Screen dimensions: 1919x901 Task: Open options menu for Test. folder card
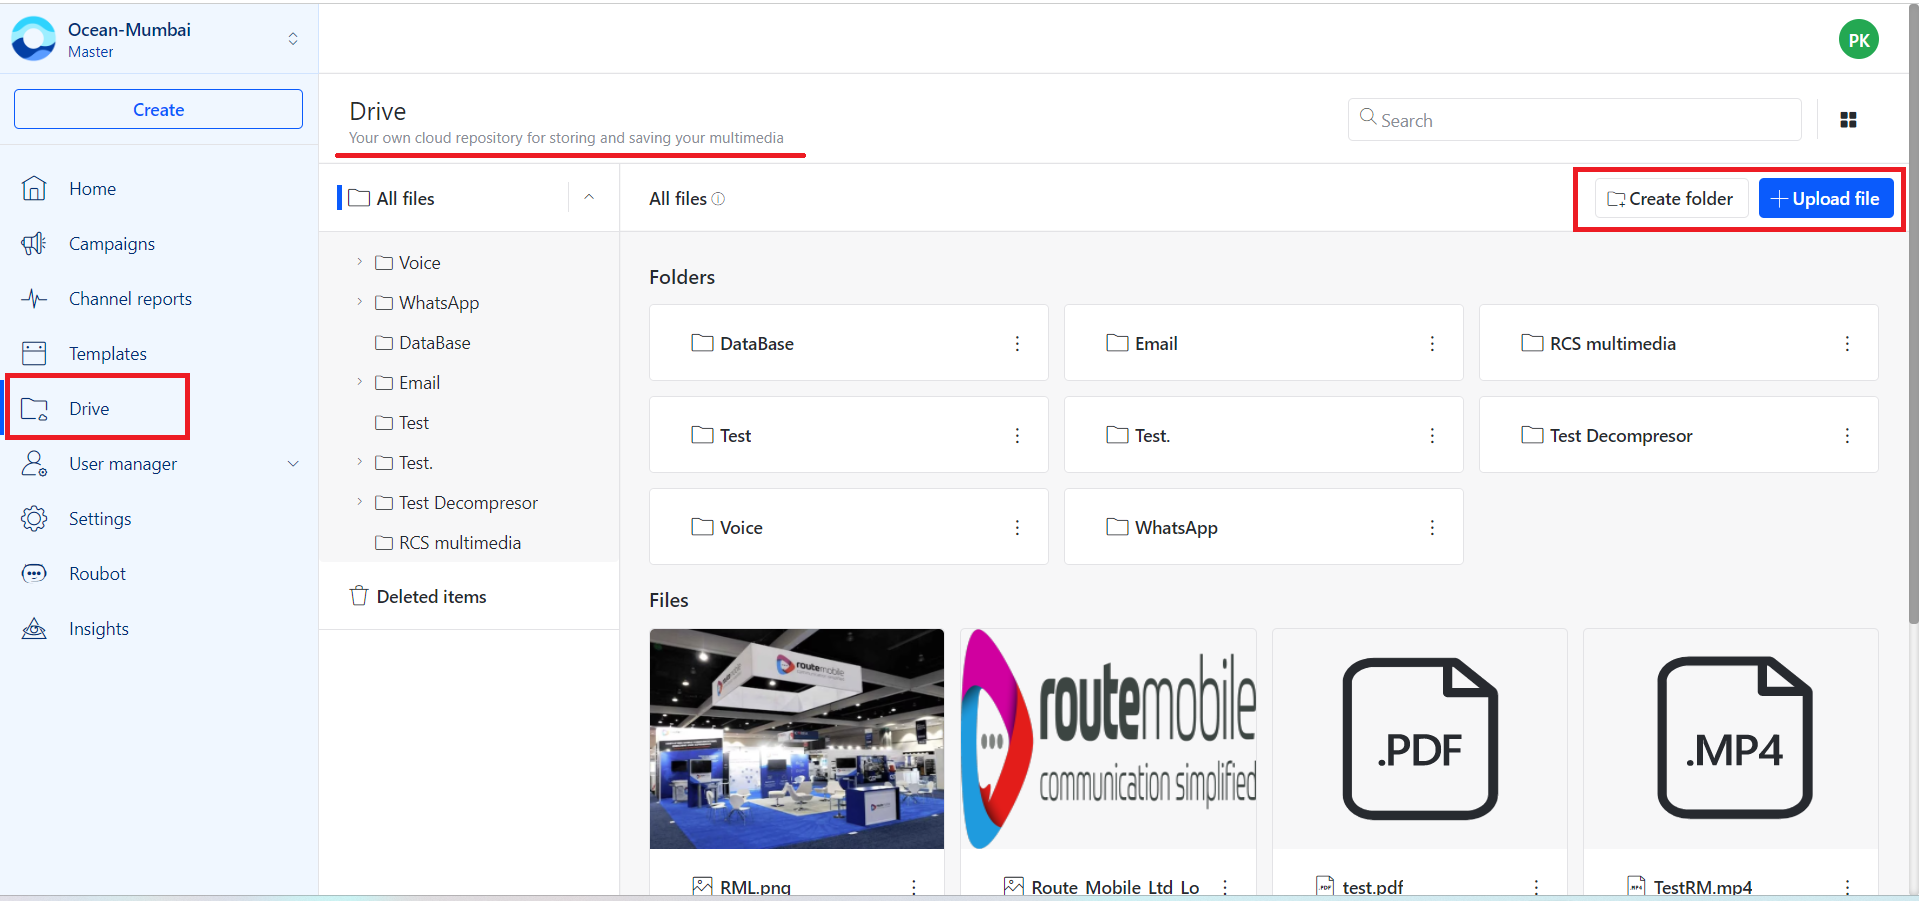point(1432,436)
